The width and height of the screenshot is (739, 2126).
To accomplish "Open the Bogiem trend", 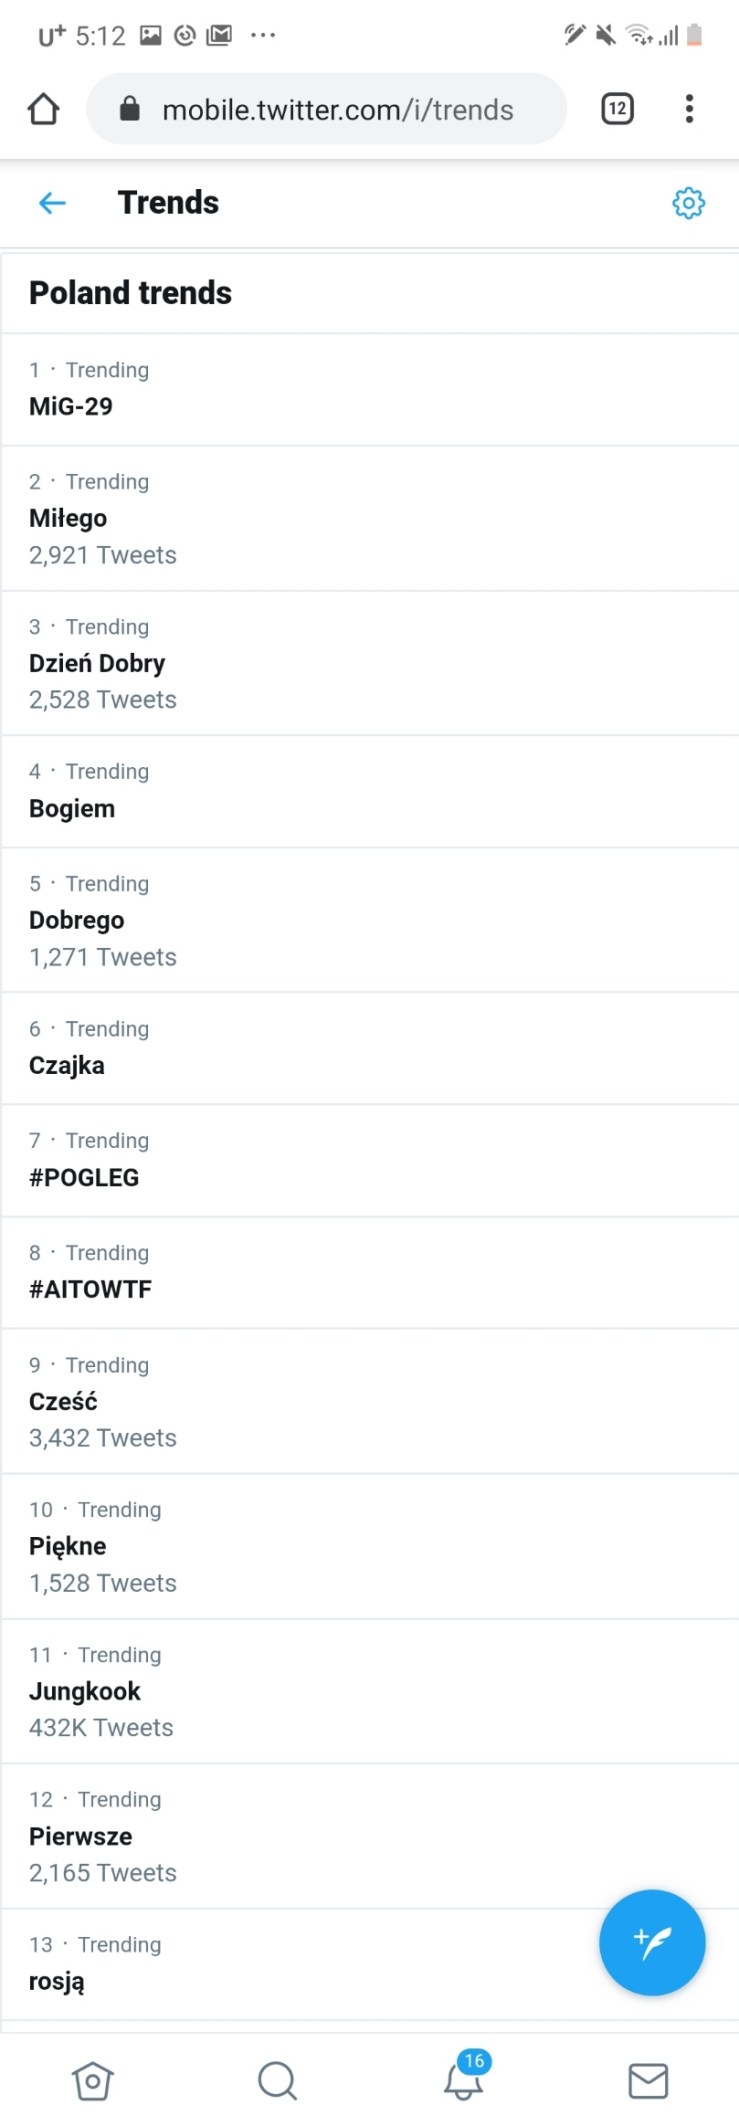I will [x=72, y=808].
